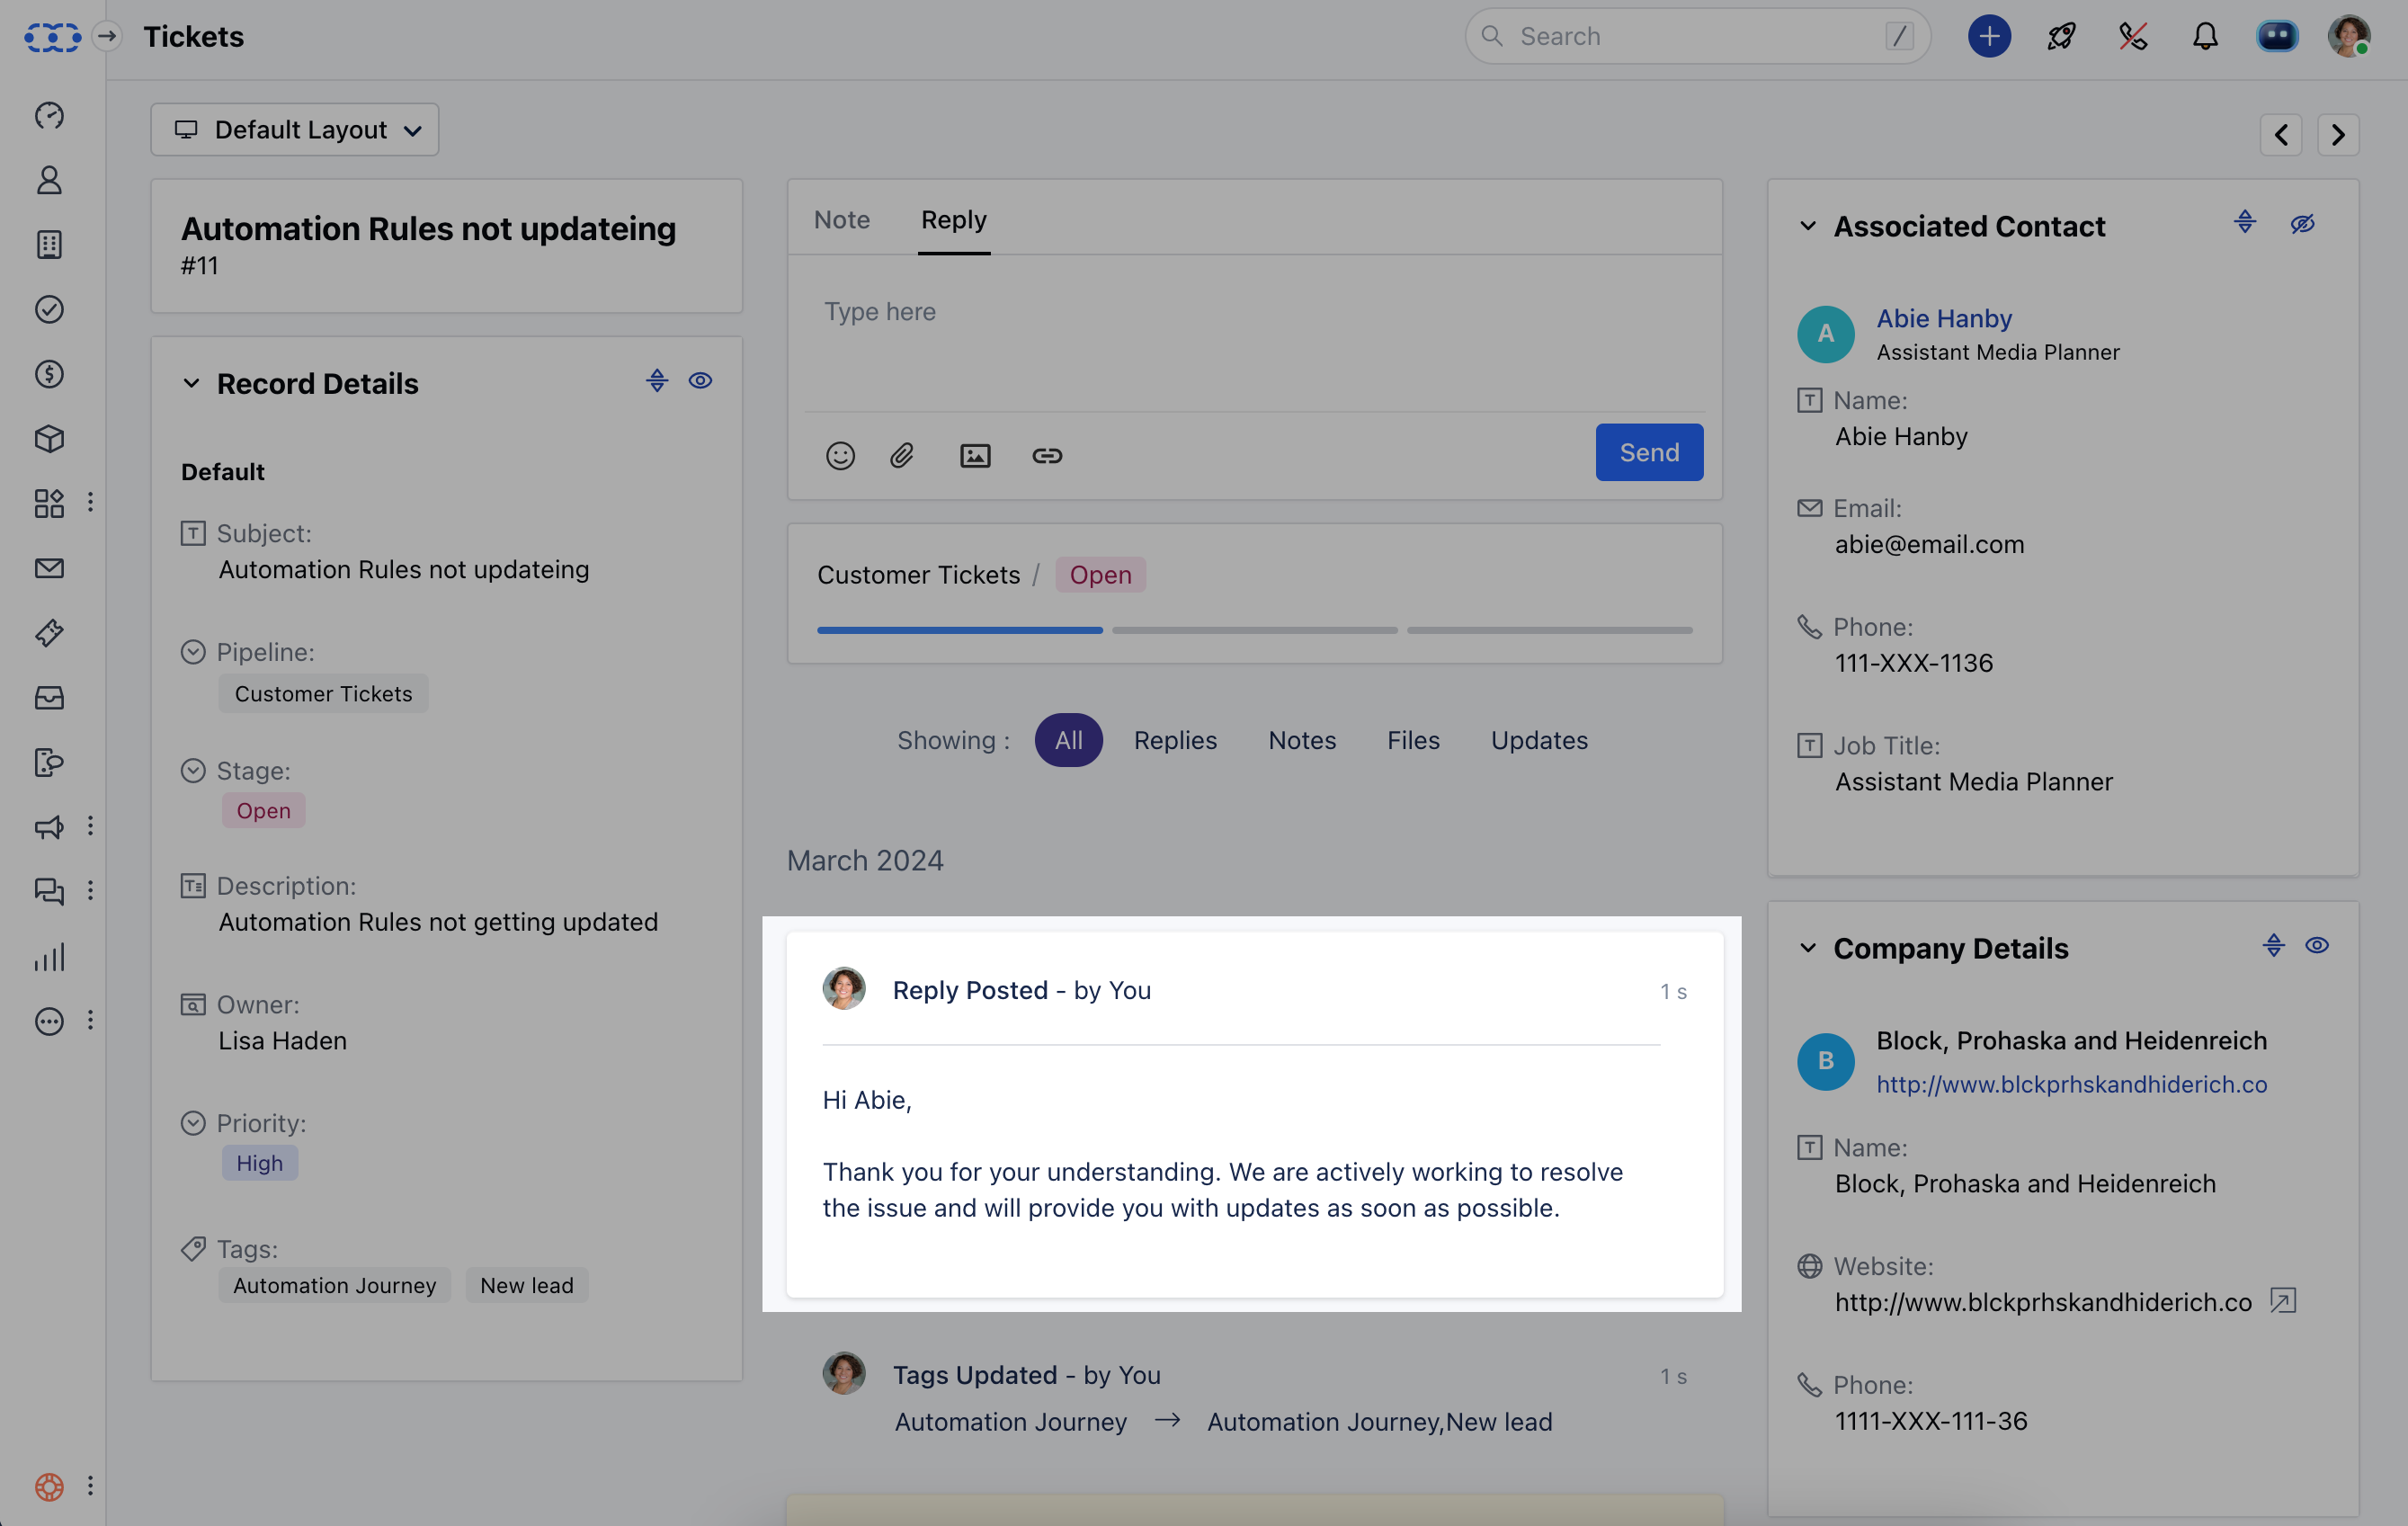Open the Pipeline dropdown showing Customer Tickets

(323, 693)
